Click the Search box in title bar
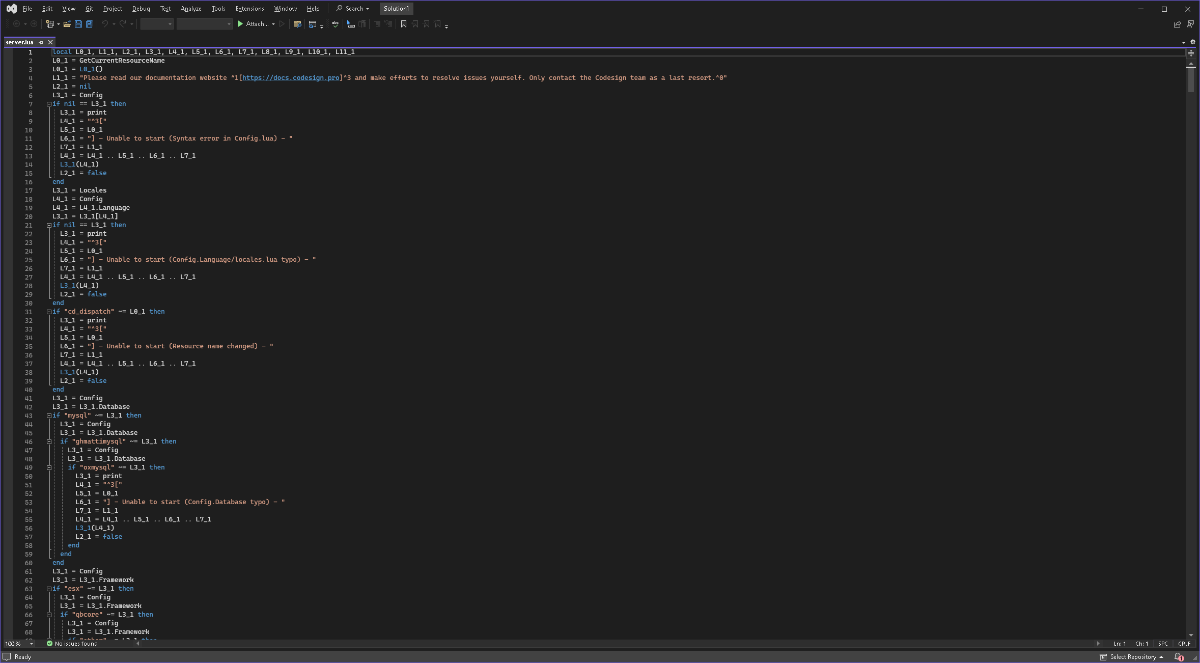Screen dimensions: 1200x663 352,8
